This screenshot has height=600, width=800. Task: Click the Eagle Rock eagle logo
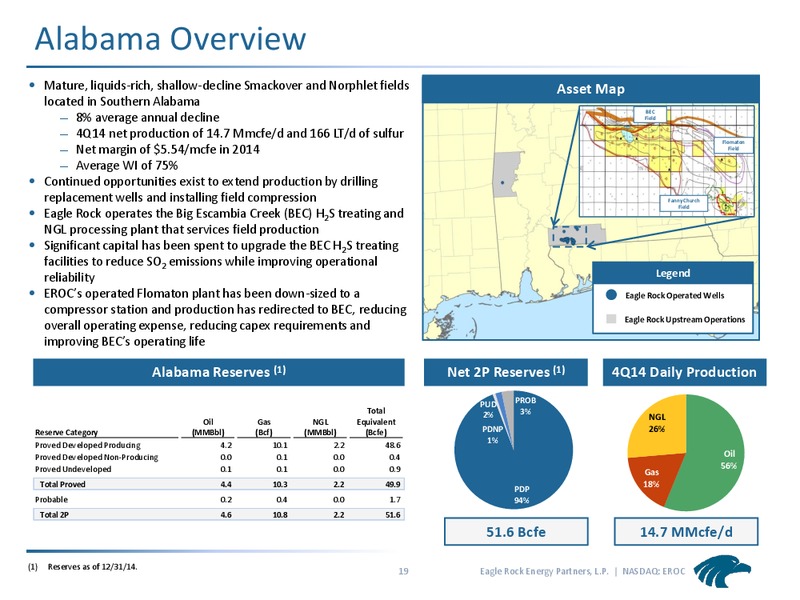point(722,571)
